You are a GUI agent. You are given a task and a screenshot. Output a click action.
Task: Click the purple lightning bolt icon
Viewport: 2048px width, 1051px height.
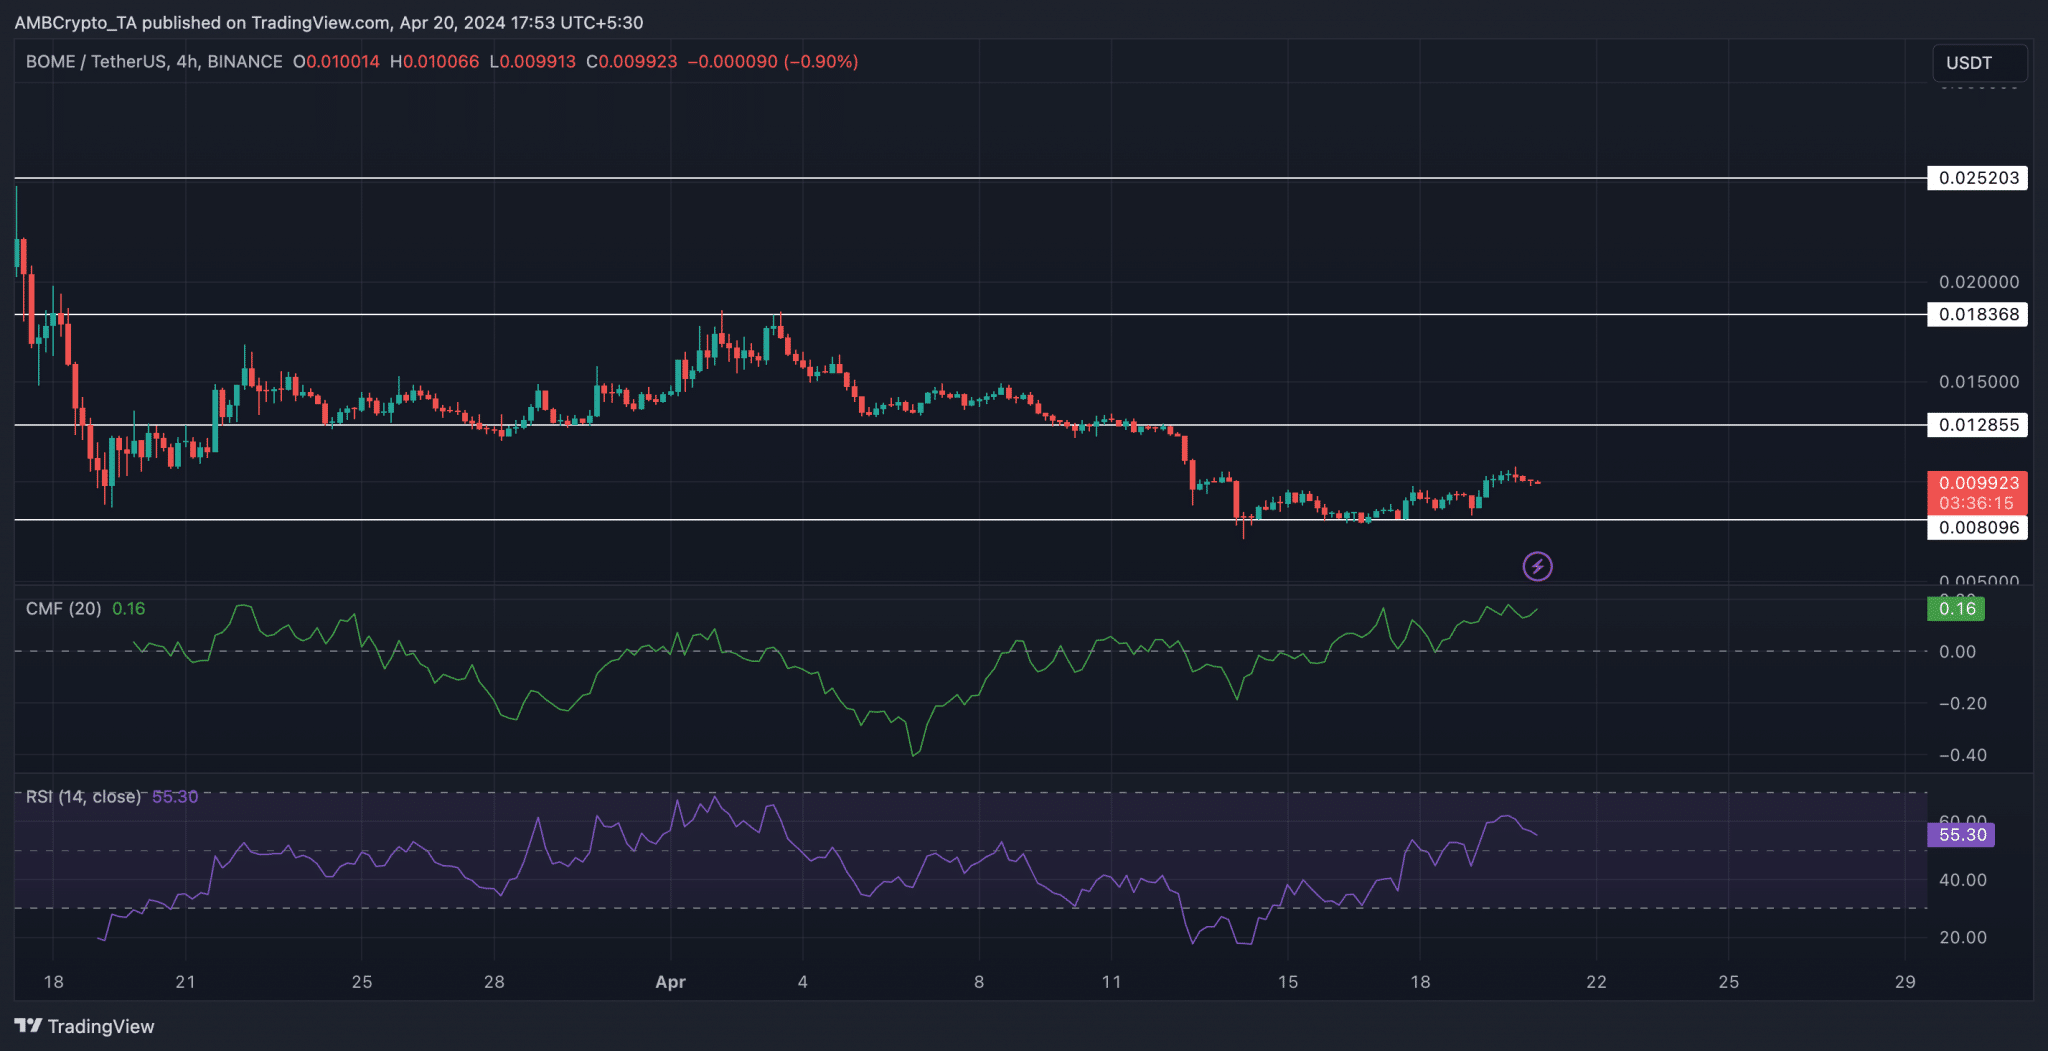1537,567
